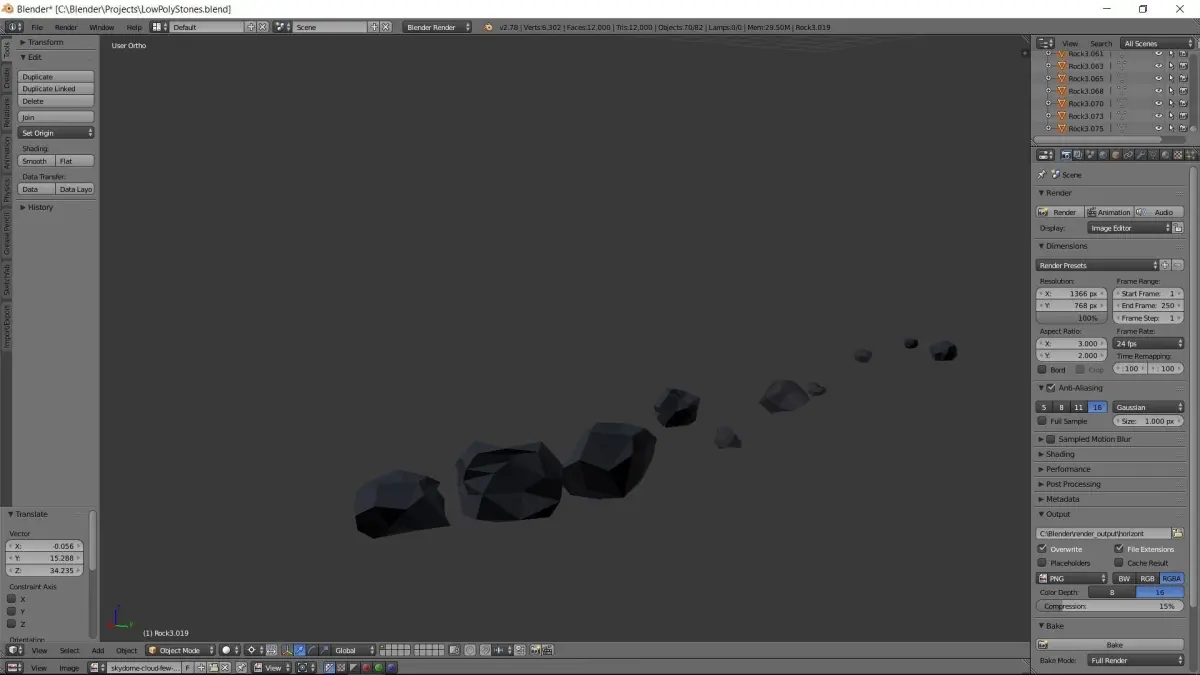1200x675 pixels.
Task: Open the Gaussian filter dropdown
Action: (x=1148, y=407)
